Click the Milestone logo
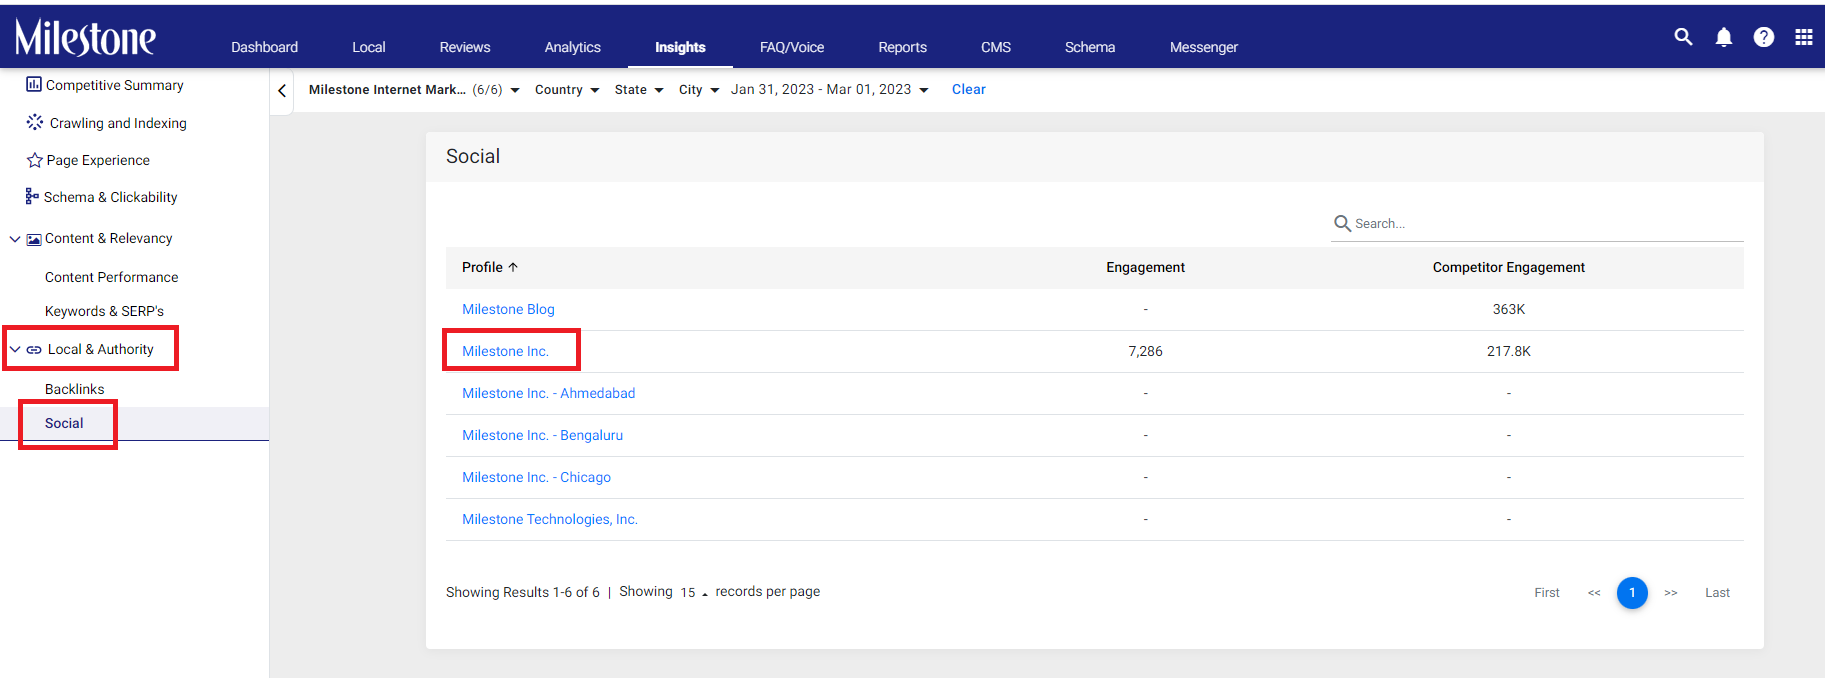Screen dimensions: 1825x678 pos(85,37)
